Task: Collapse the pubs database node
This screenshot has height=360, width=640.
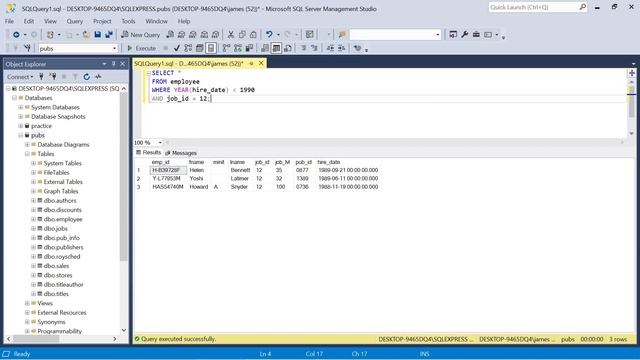Action: [20, 135]
